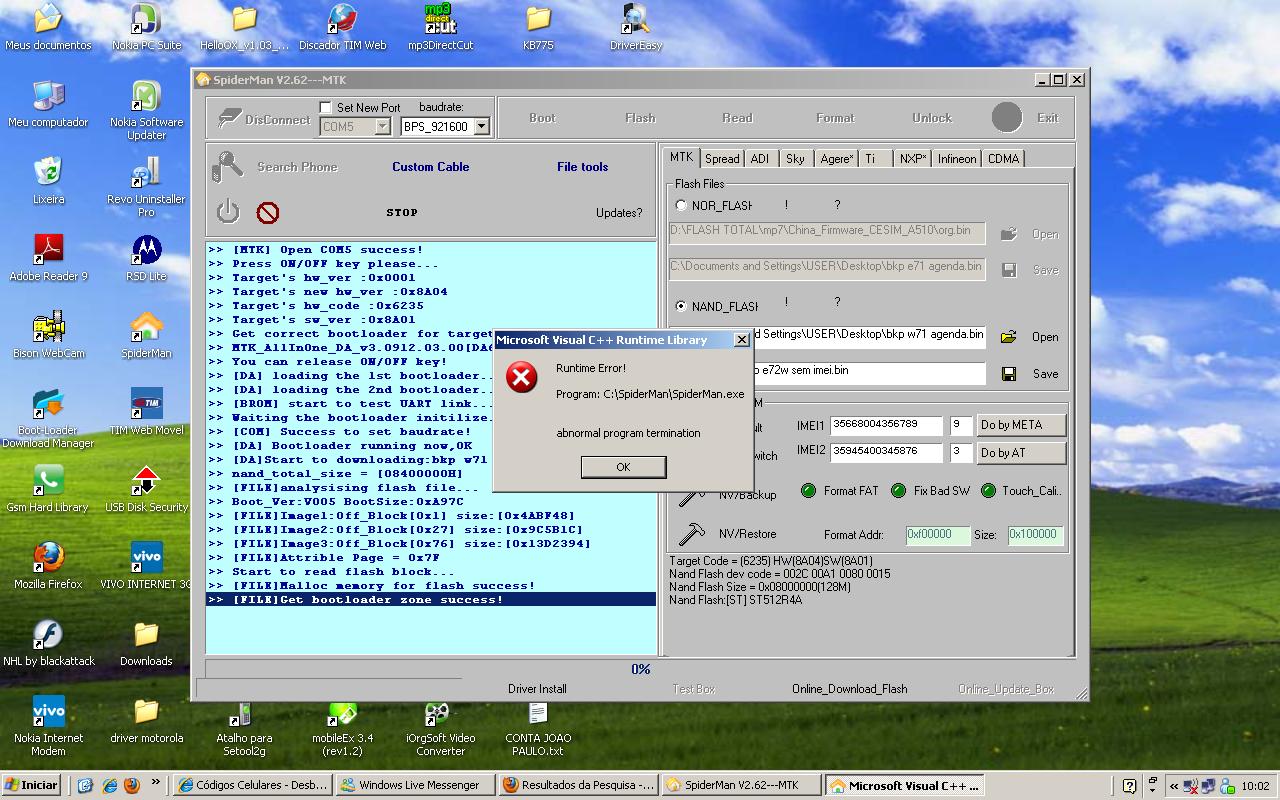Image resolution: width=1280 pixels, height=800 pixels.
Task: Switch to the Infineon tab
Action: pos(956,159)
